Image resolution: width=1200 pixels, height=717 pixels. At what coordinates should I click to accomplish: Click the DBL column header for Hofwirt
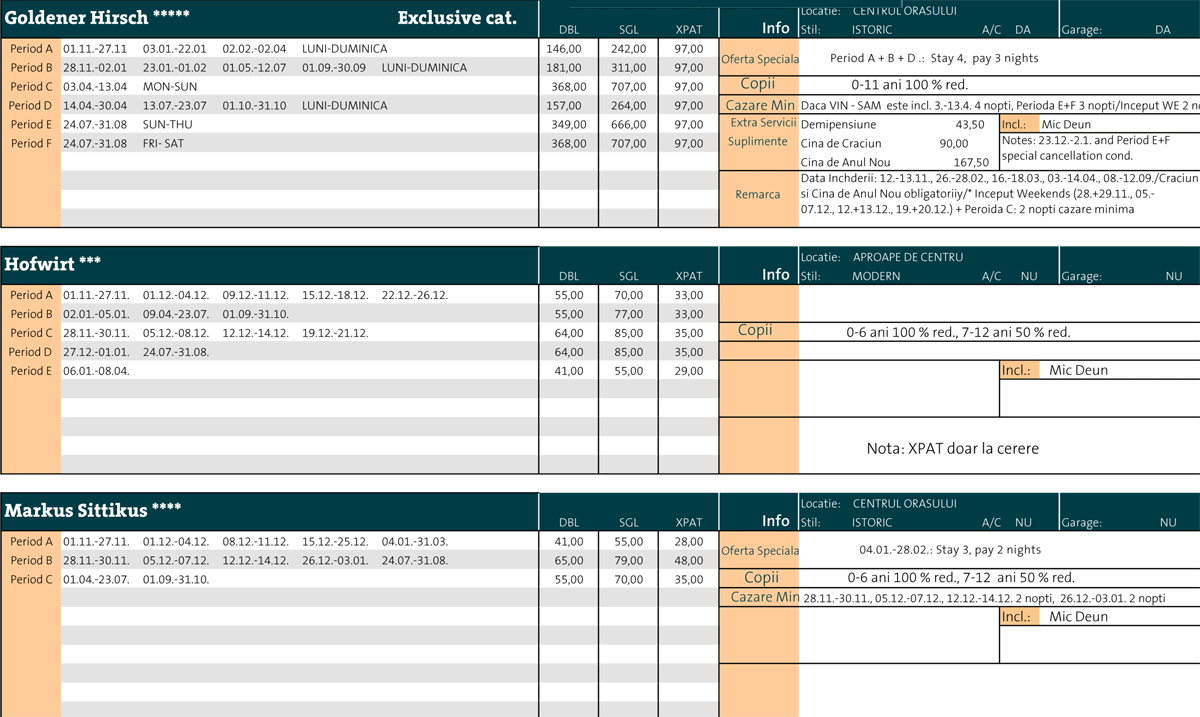point(568,276)
